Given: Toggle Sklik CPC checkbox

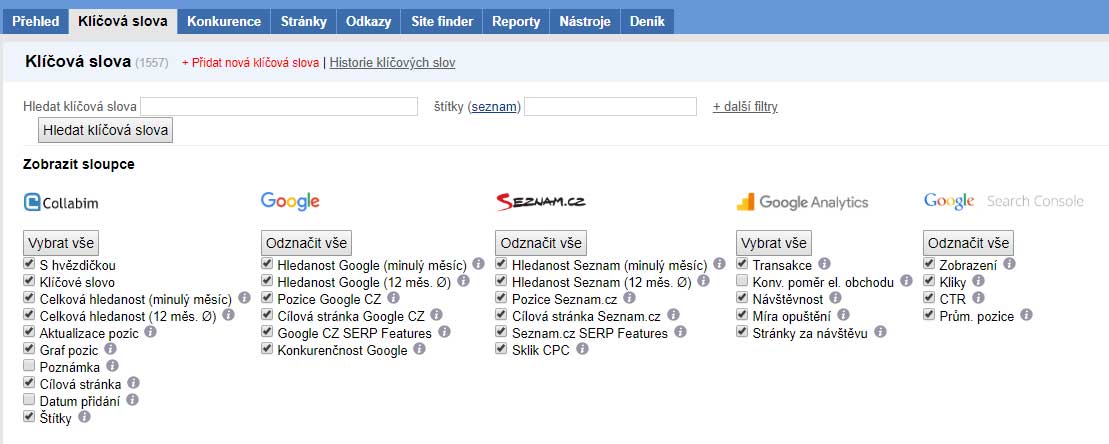Looking at the screenshot, I should 501,349.
